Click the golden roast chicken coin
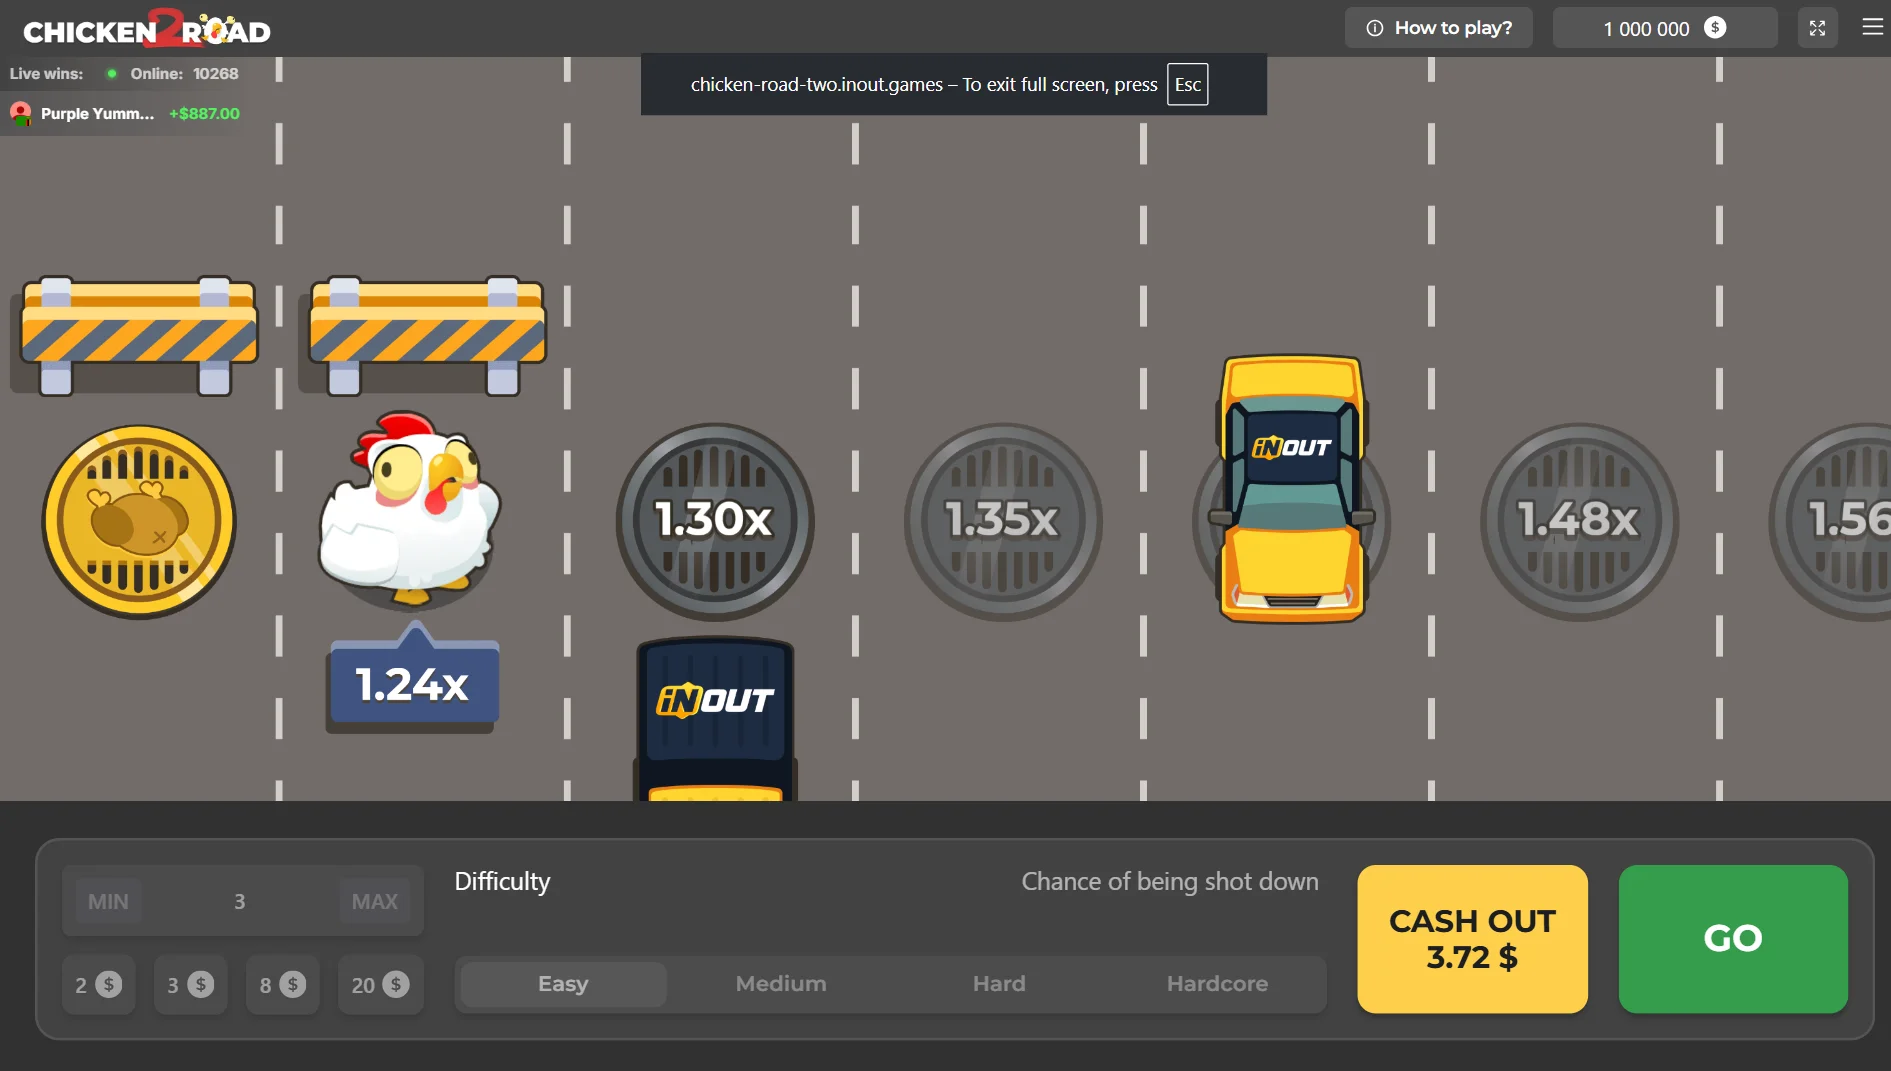 point(139,521)
